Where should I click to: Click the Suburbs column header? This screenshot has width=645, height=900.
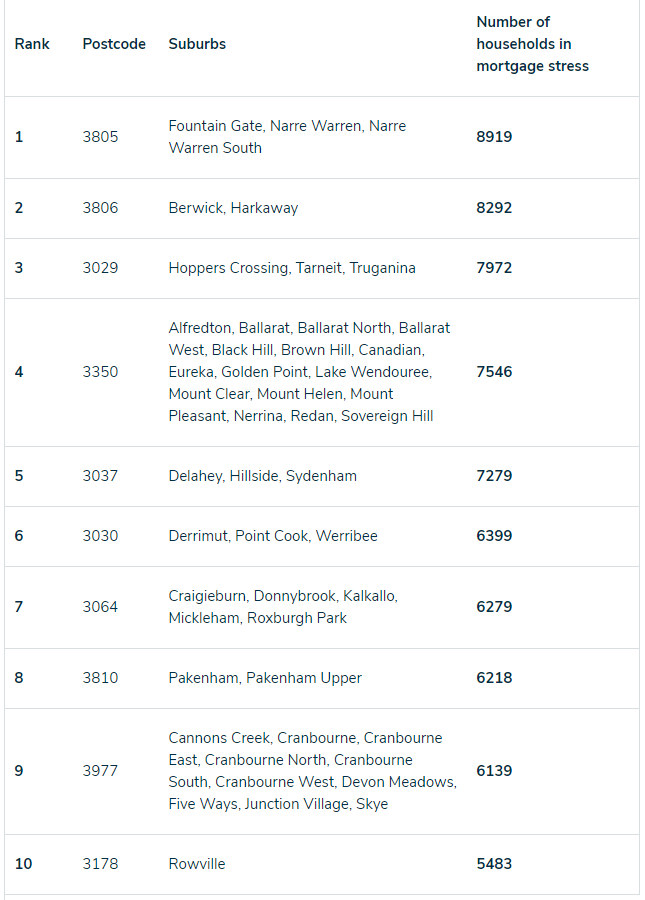[x=197, y=44]
